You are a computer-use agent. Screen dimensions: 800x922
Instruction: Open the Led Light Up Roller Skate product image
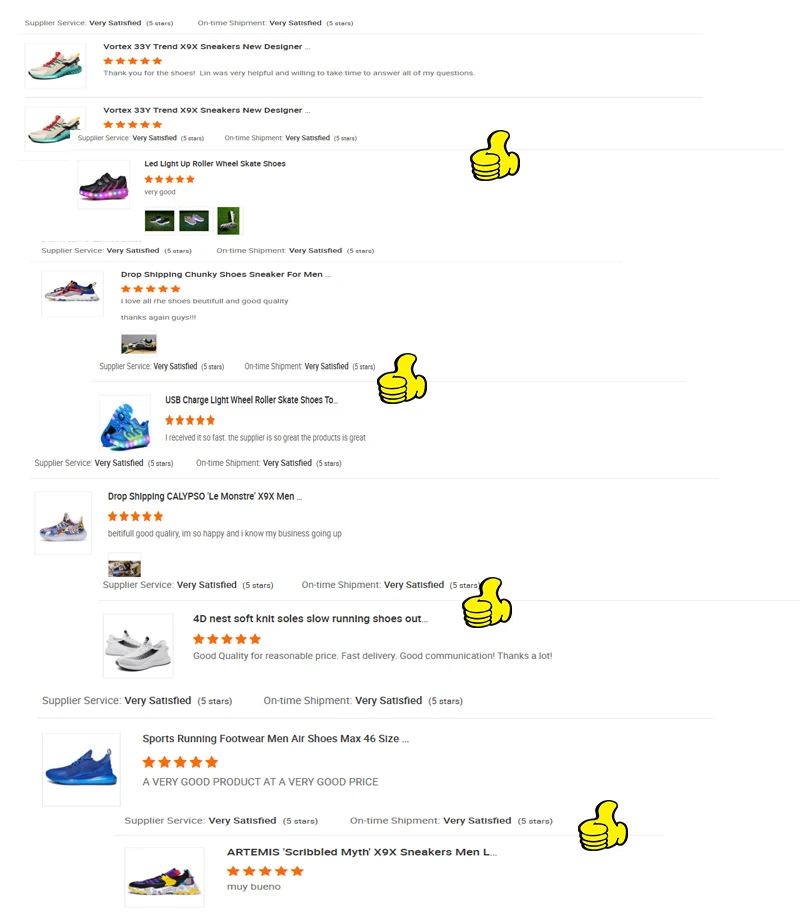click(104, 184)
